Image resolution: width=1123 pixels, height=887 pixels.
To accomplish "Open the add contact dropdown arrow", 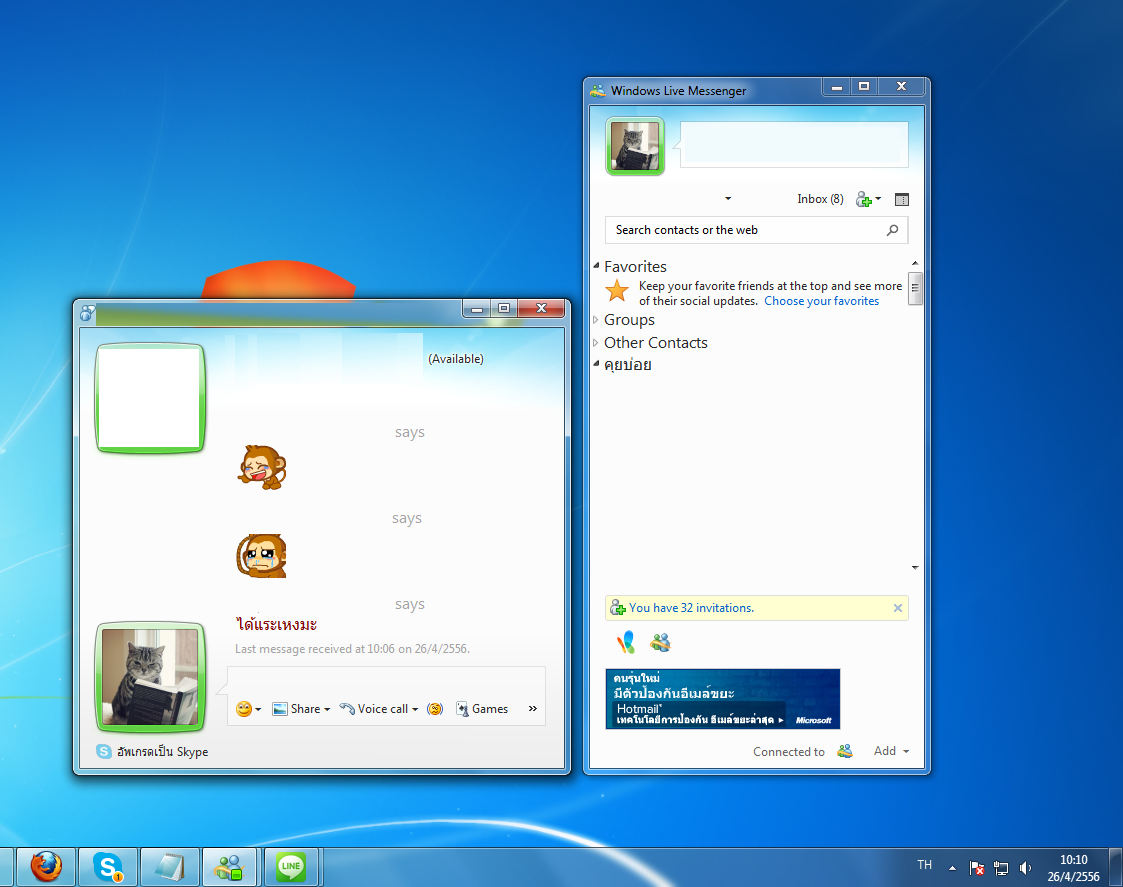I will [x=878, y=199].
